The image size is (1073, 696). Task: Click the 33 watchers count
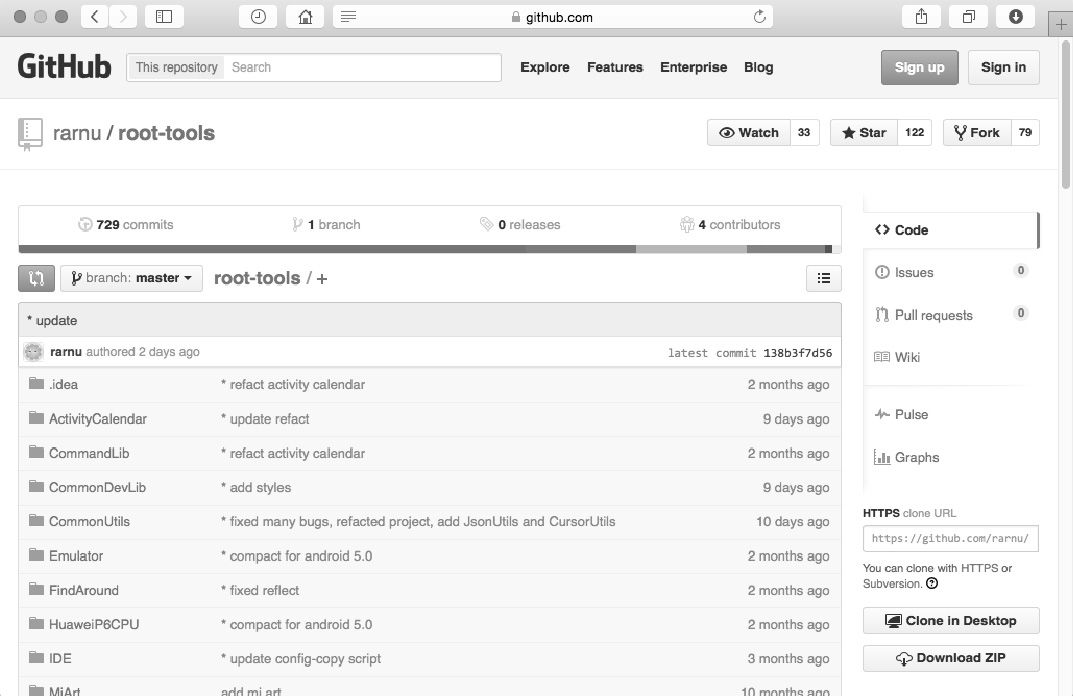click(804, 133)
